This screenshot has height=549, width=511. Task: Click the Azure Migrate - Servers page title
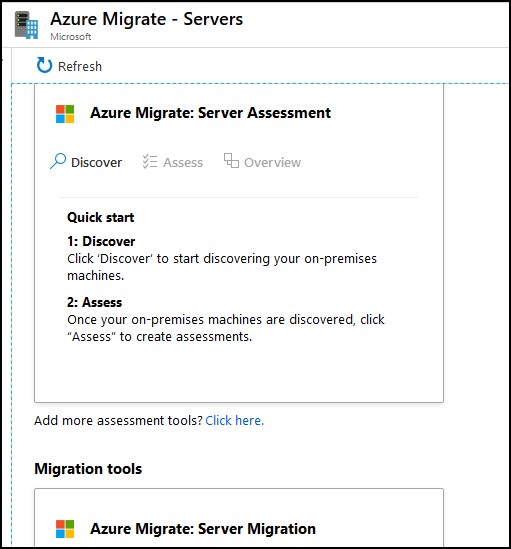pyautogui.click(x=146, y=19)
